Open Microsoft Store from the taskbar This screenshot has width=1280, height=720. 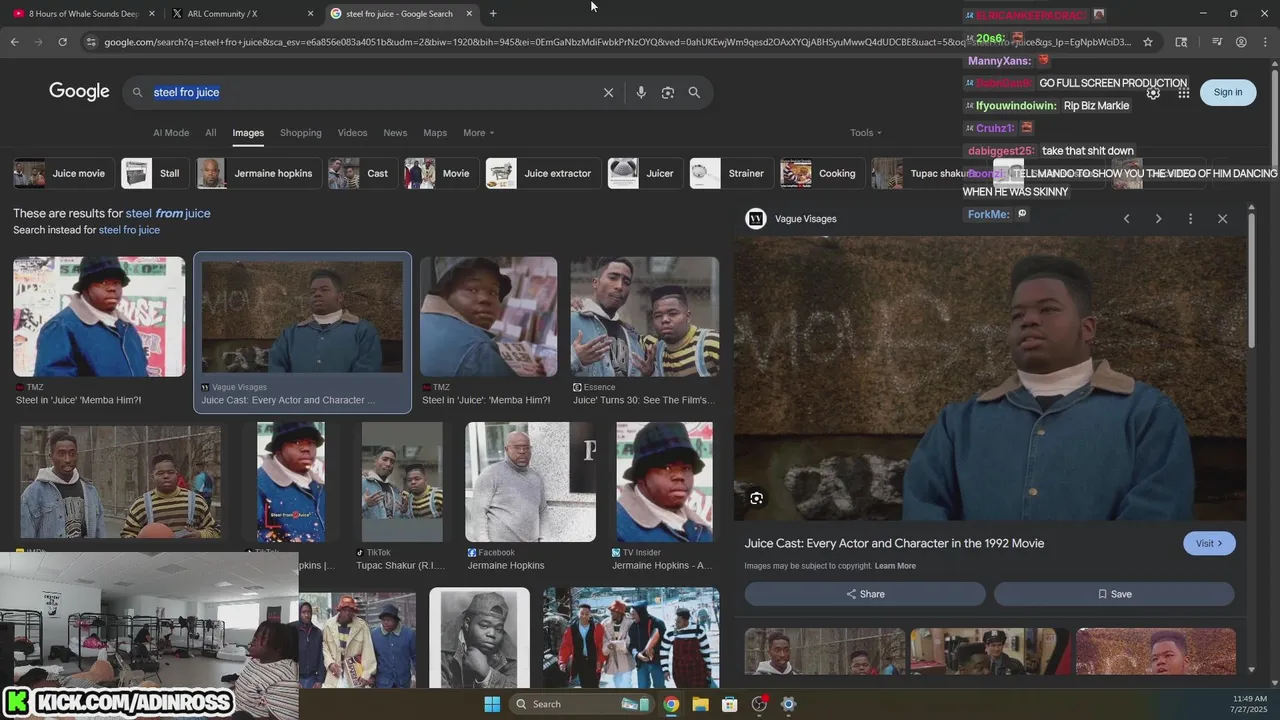pyautogui.click(x=729, y=704)
